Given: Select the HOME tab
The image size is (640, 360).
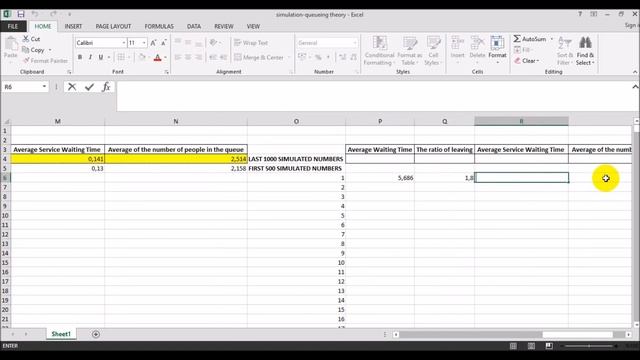Looking at the screenshot, I should click(x=43, y=26).
